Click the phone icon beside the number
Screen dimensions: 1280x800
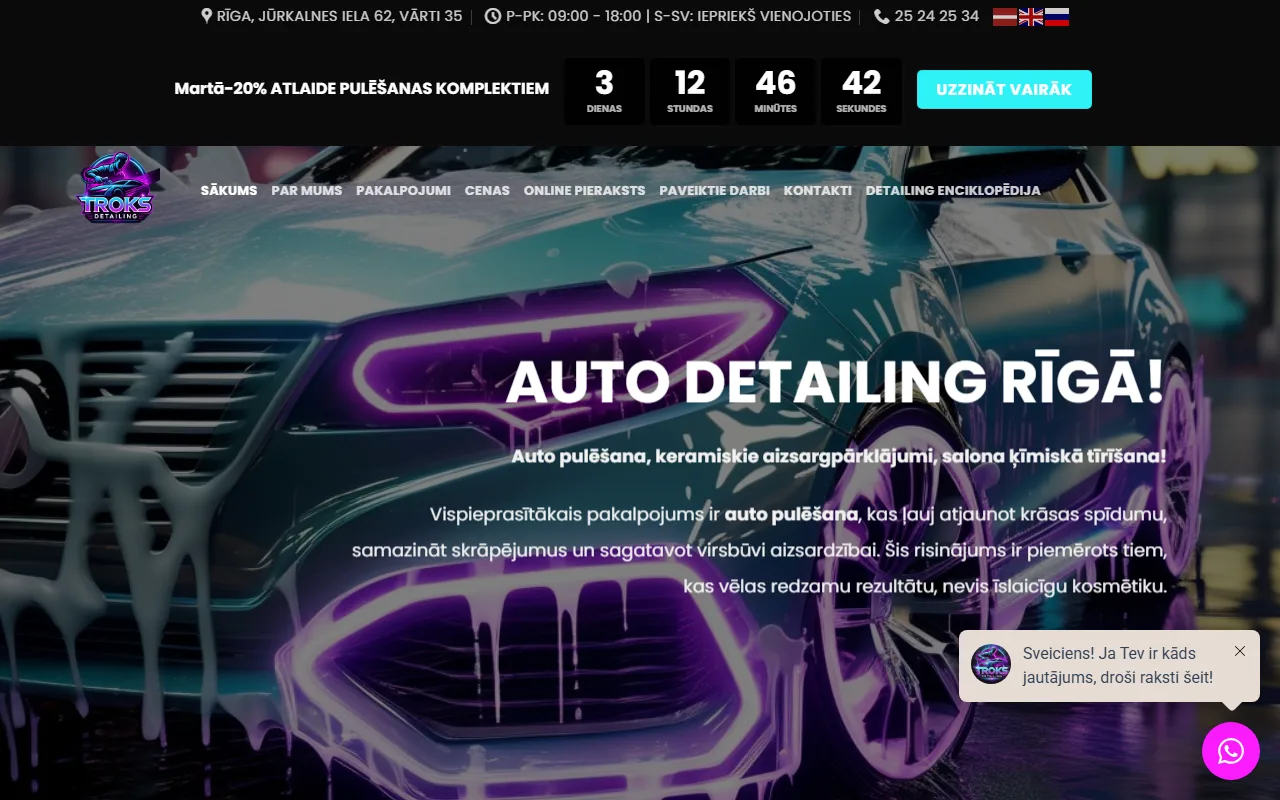point(881,16)
